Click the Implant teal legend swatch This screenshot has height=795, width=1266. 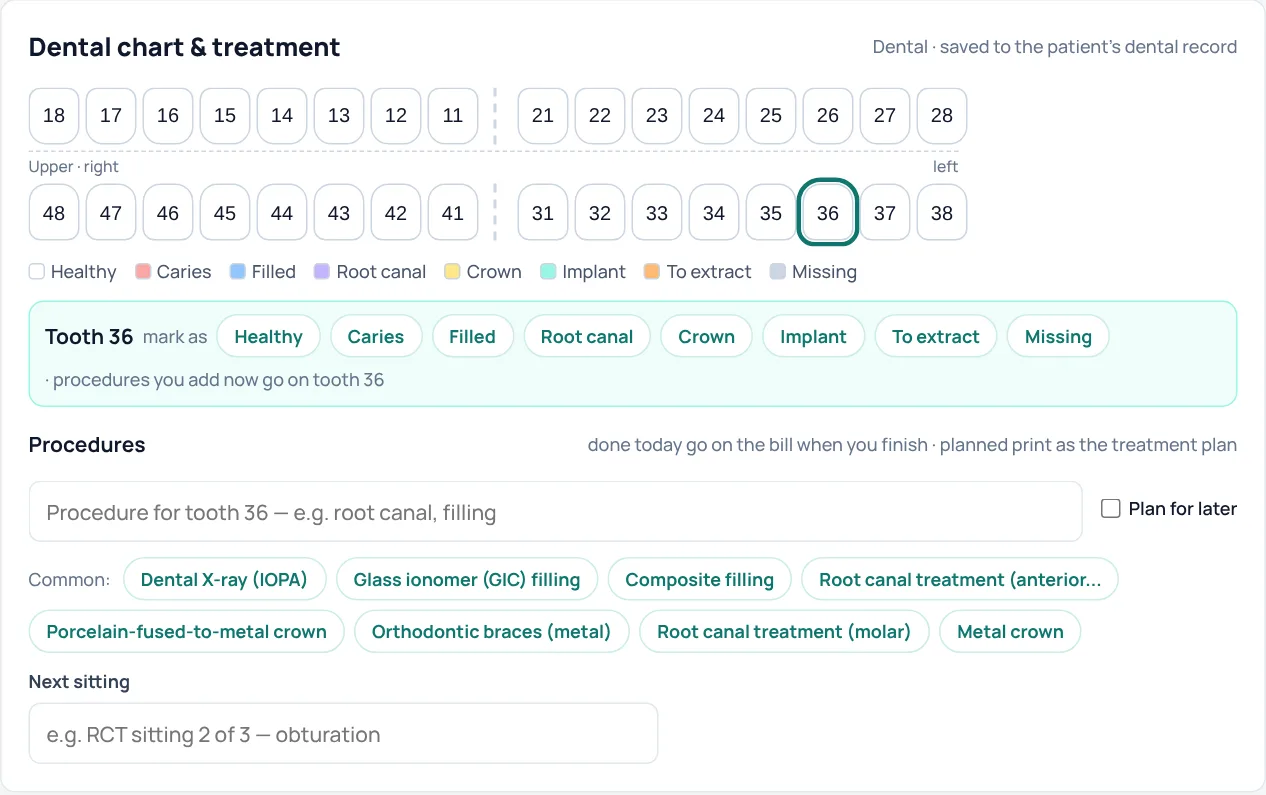pos(548,271)
